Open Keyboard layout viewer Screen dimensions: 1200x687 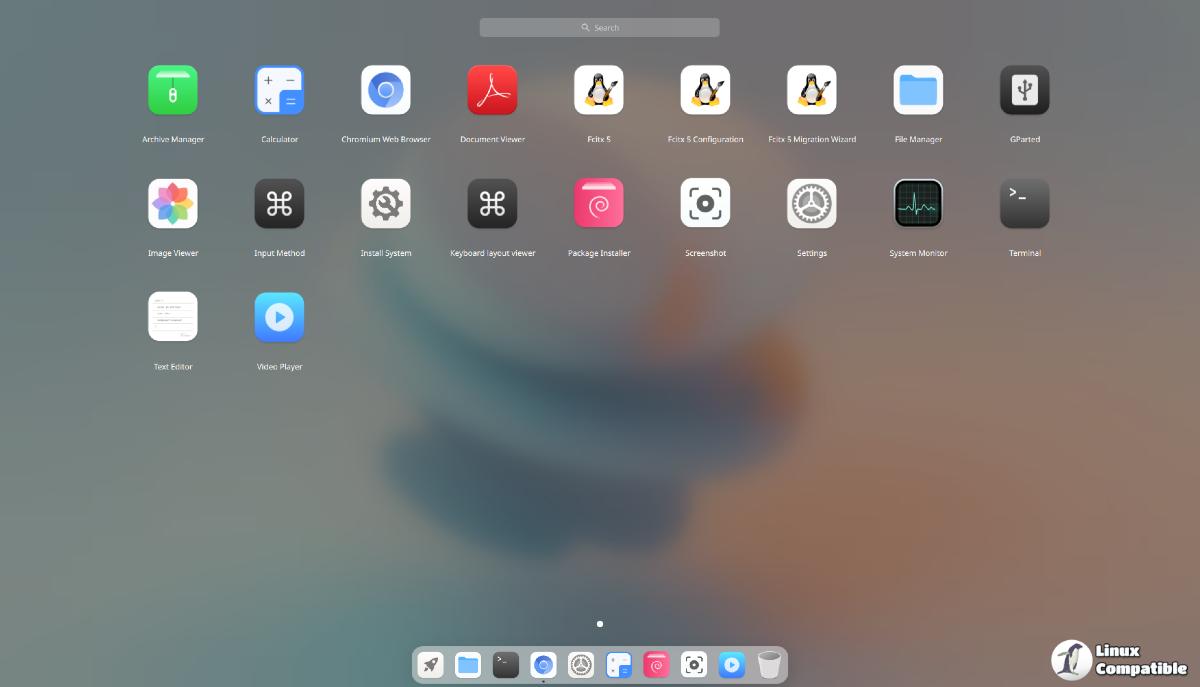(492, 204)
